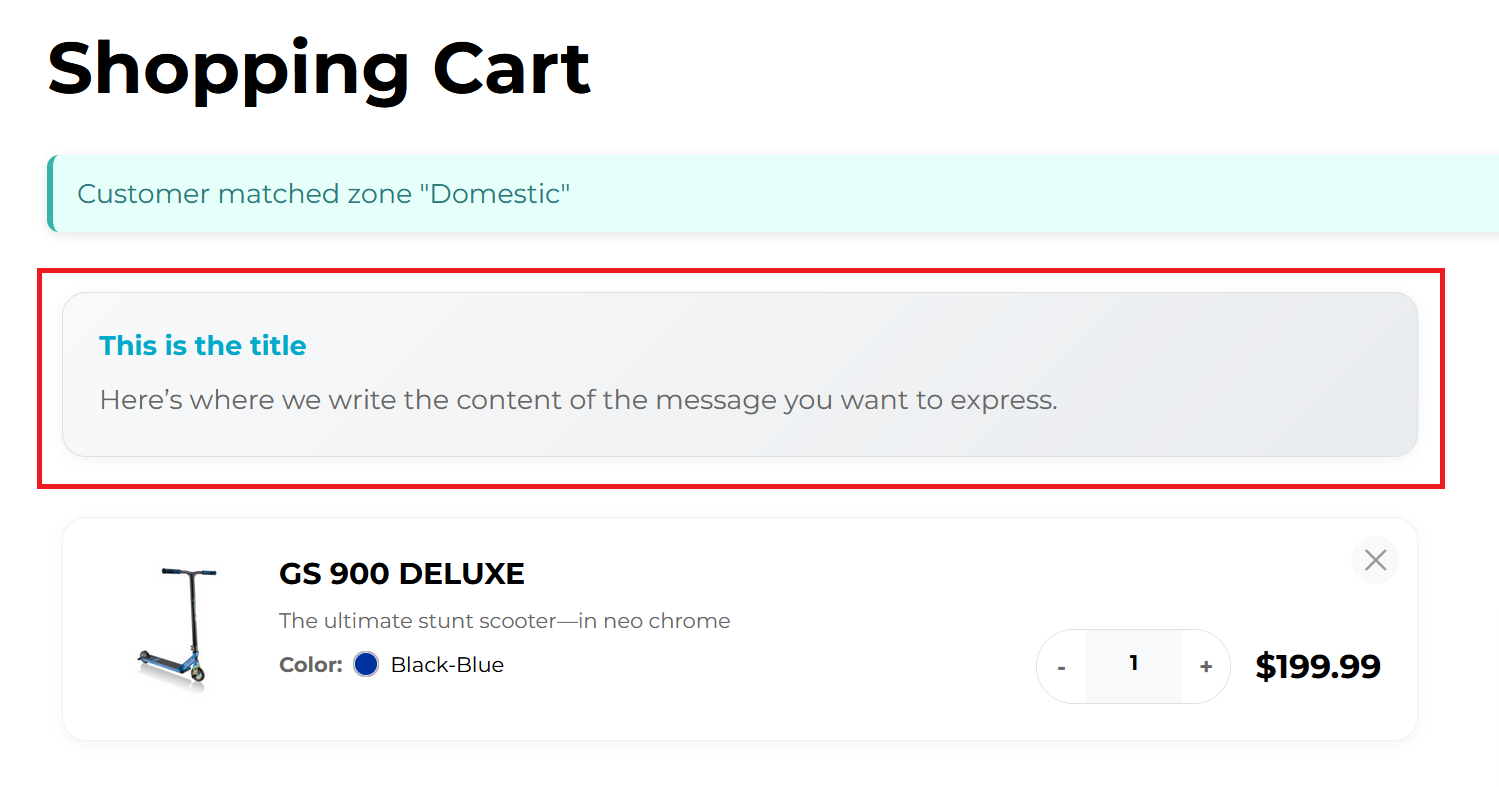1499x787 pixels.
Task: Click the remove button in the product card corner
Action: click(x=1375, y=560)
